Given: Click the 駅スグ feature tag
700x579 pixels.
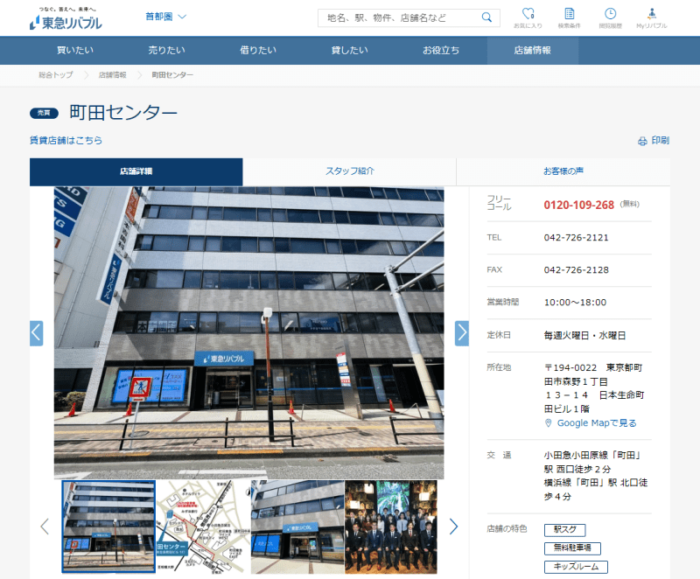Looking at the screenshot, I should [x=565, y=530].
